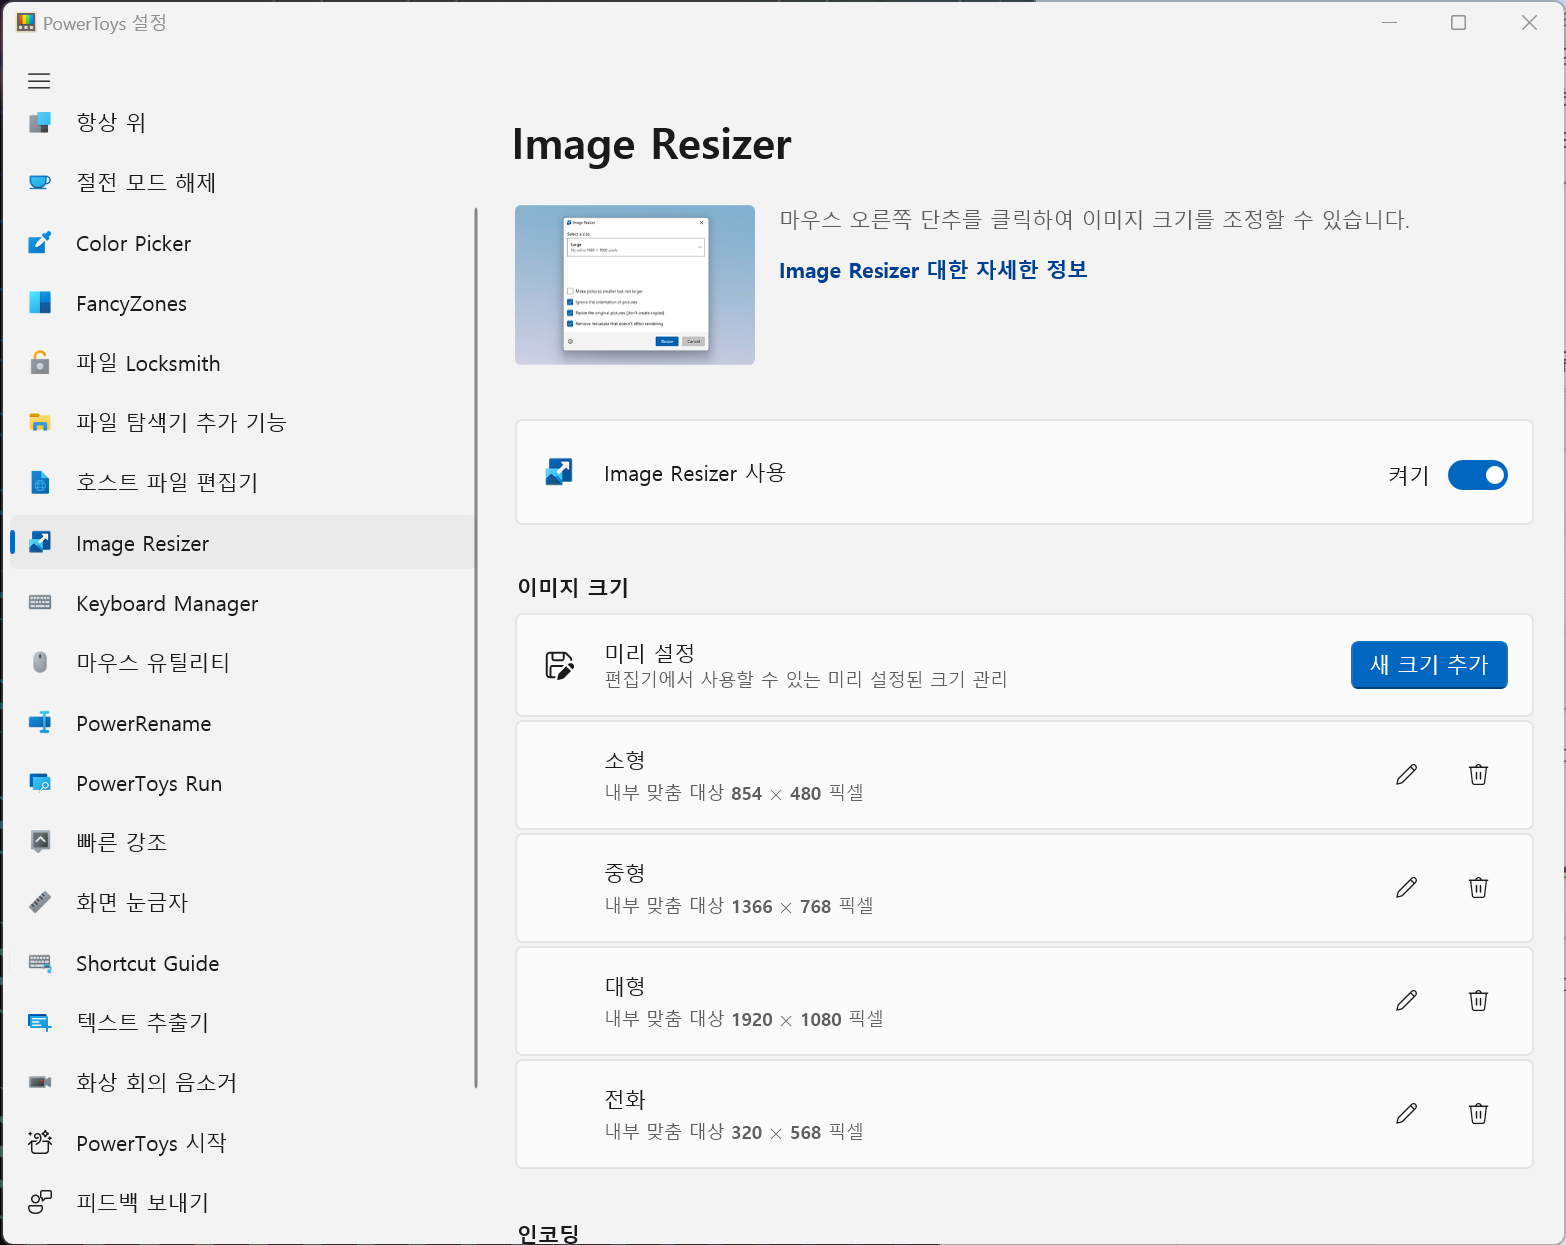Click the 화면 눈금자 ruler icon
1566x1245 pixels.
(40, 903)
